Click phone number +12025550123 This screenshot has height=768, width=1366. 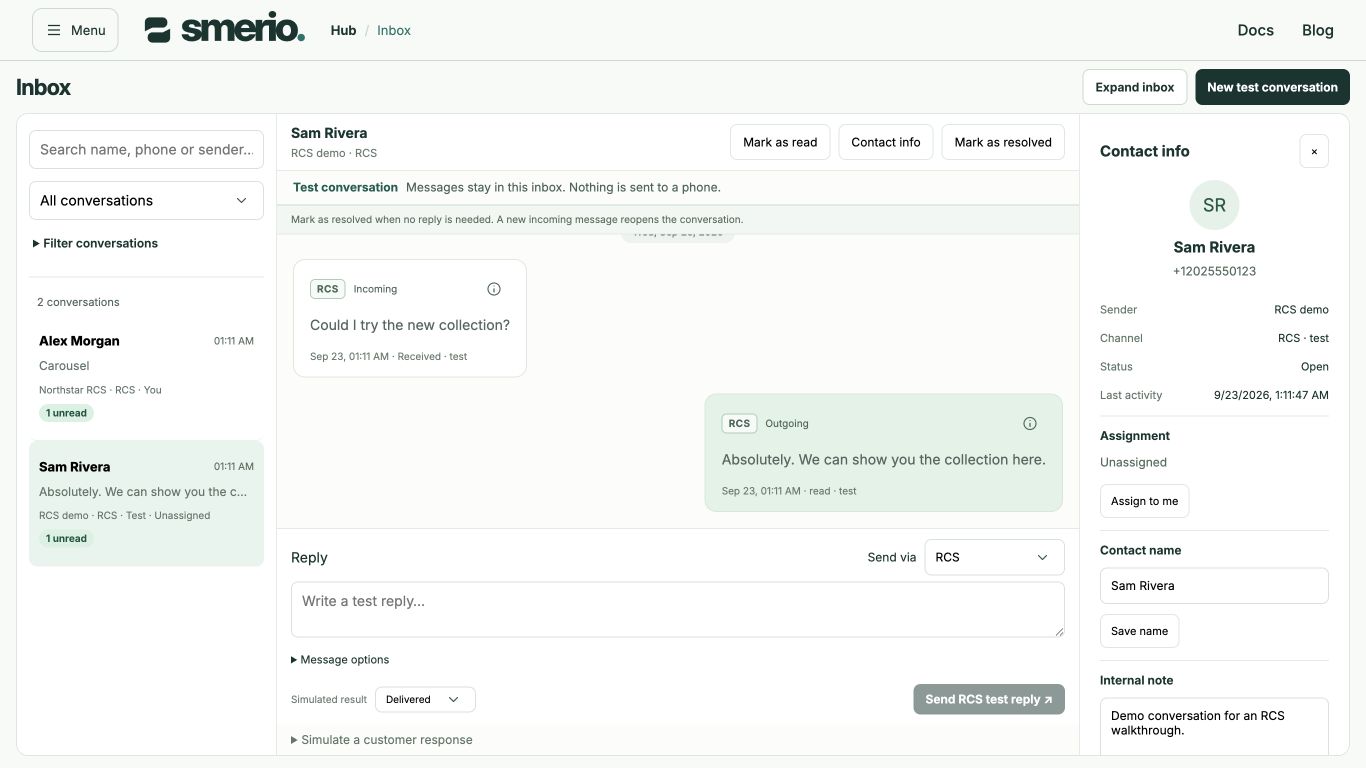point(1214,271)
